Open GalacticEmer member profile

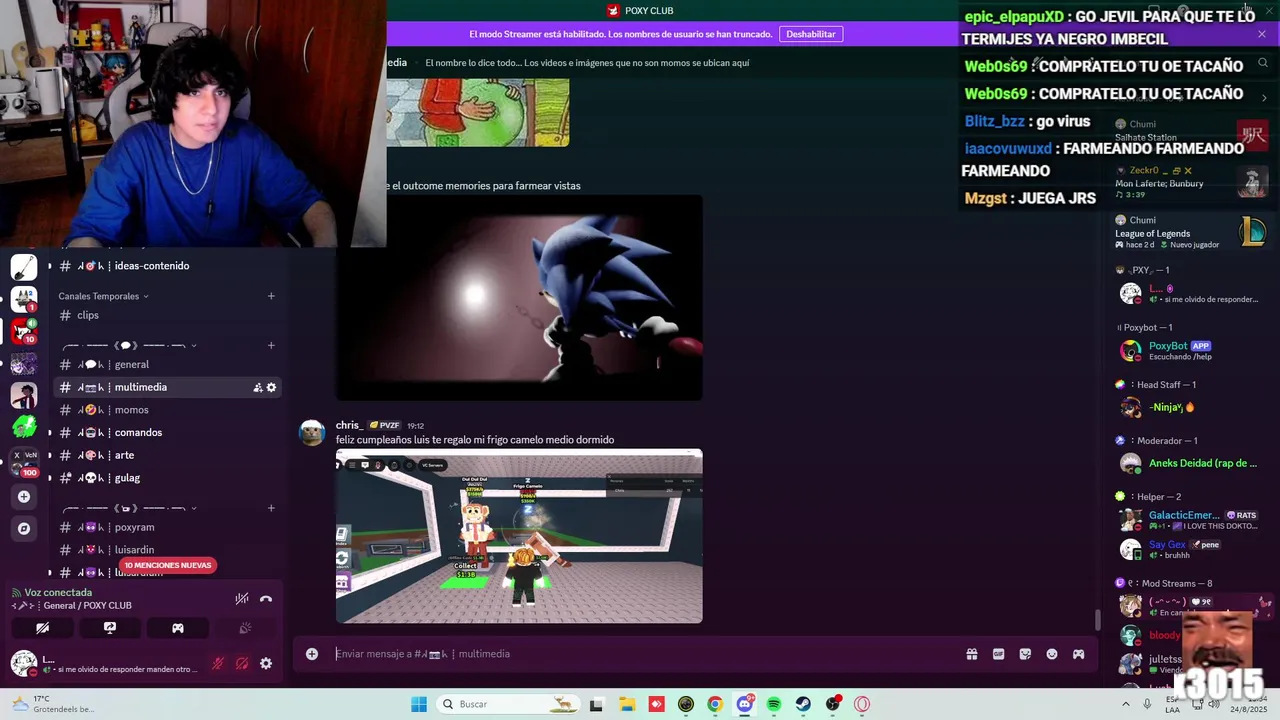click(1190, 520)
